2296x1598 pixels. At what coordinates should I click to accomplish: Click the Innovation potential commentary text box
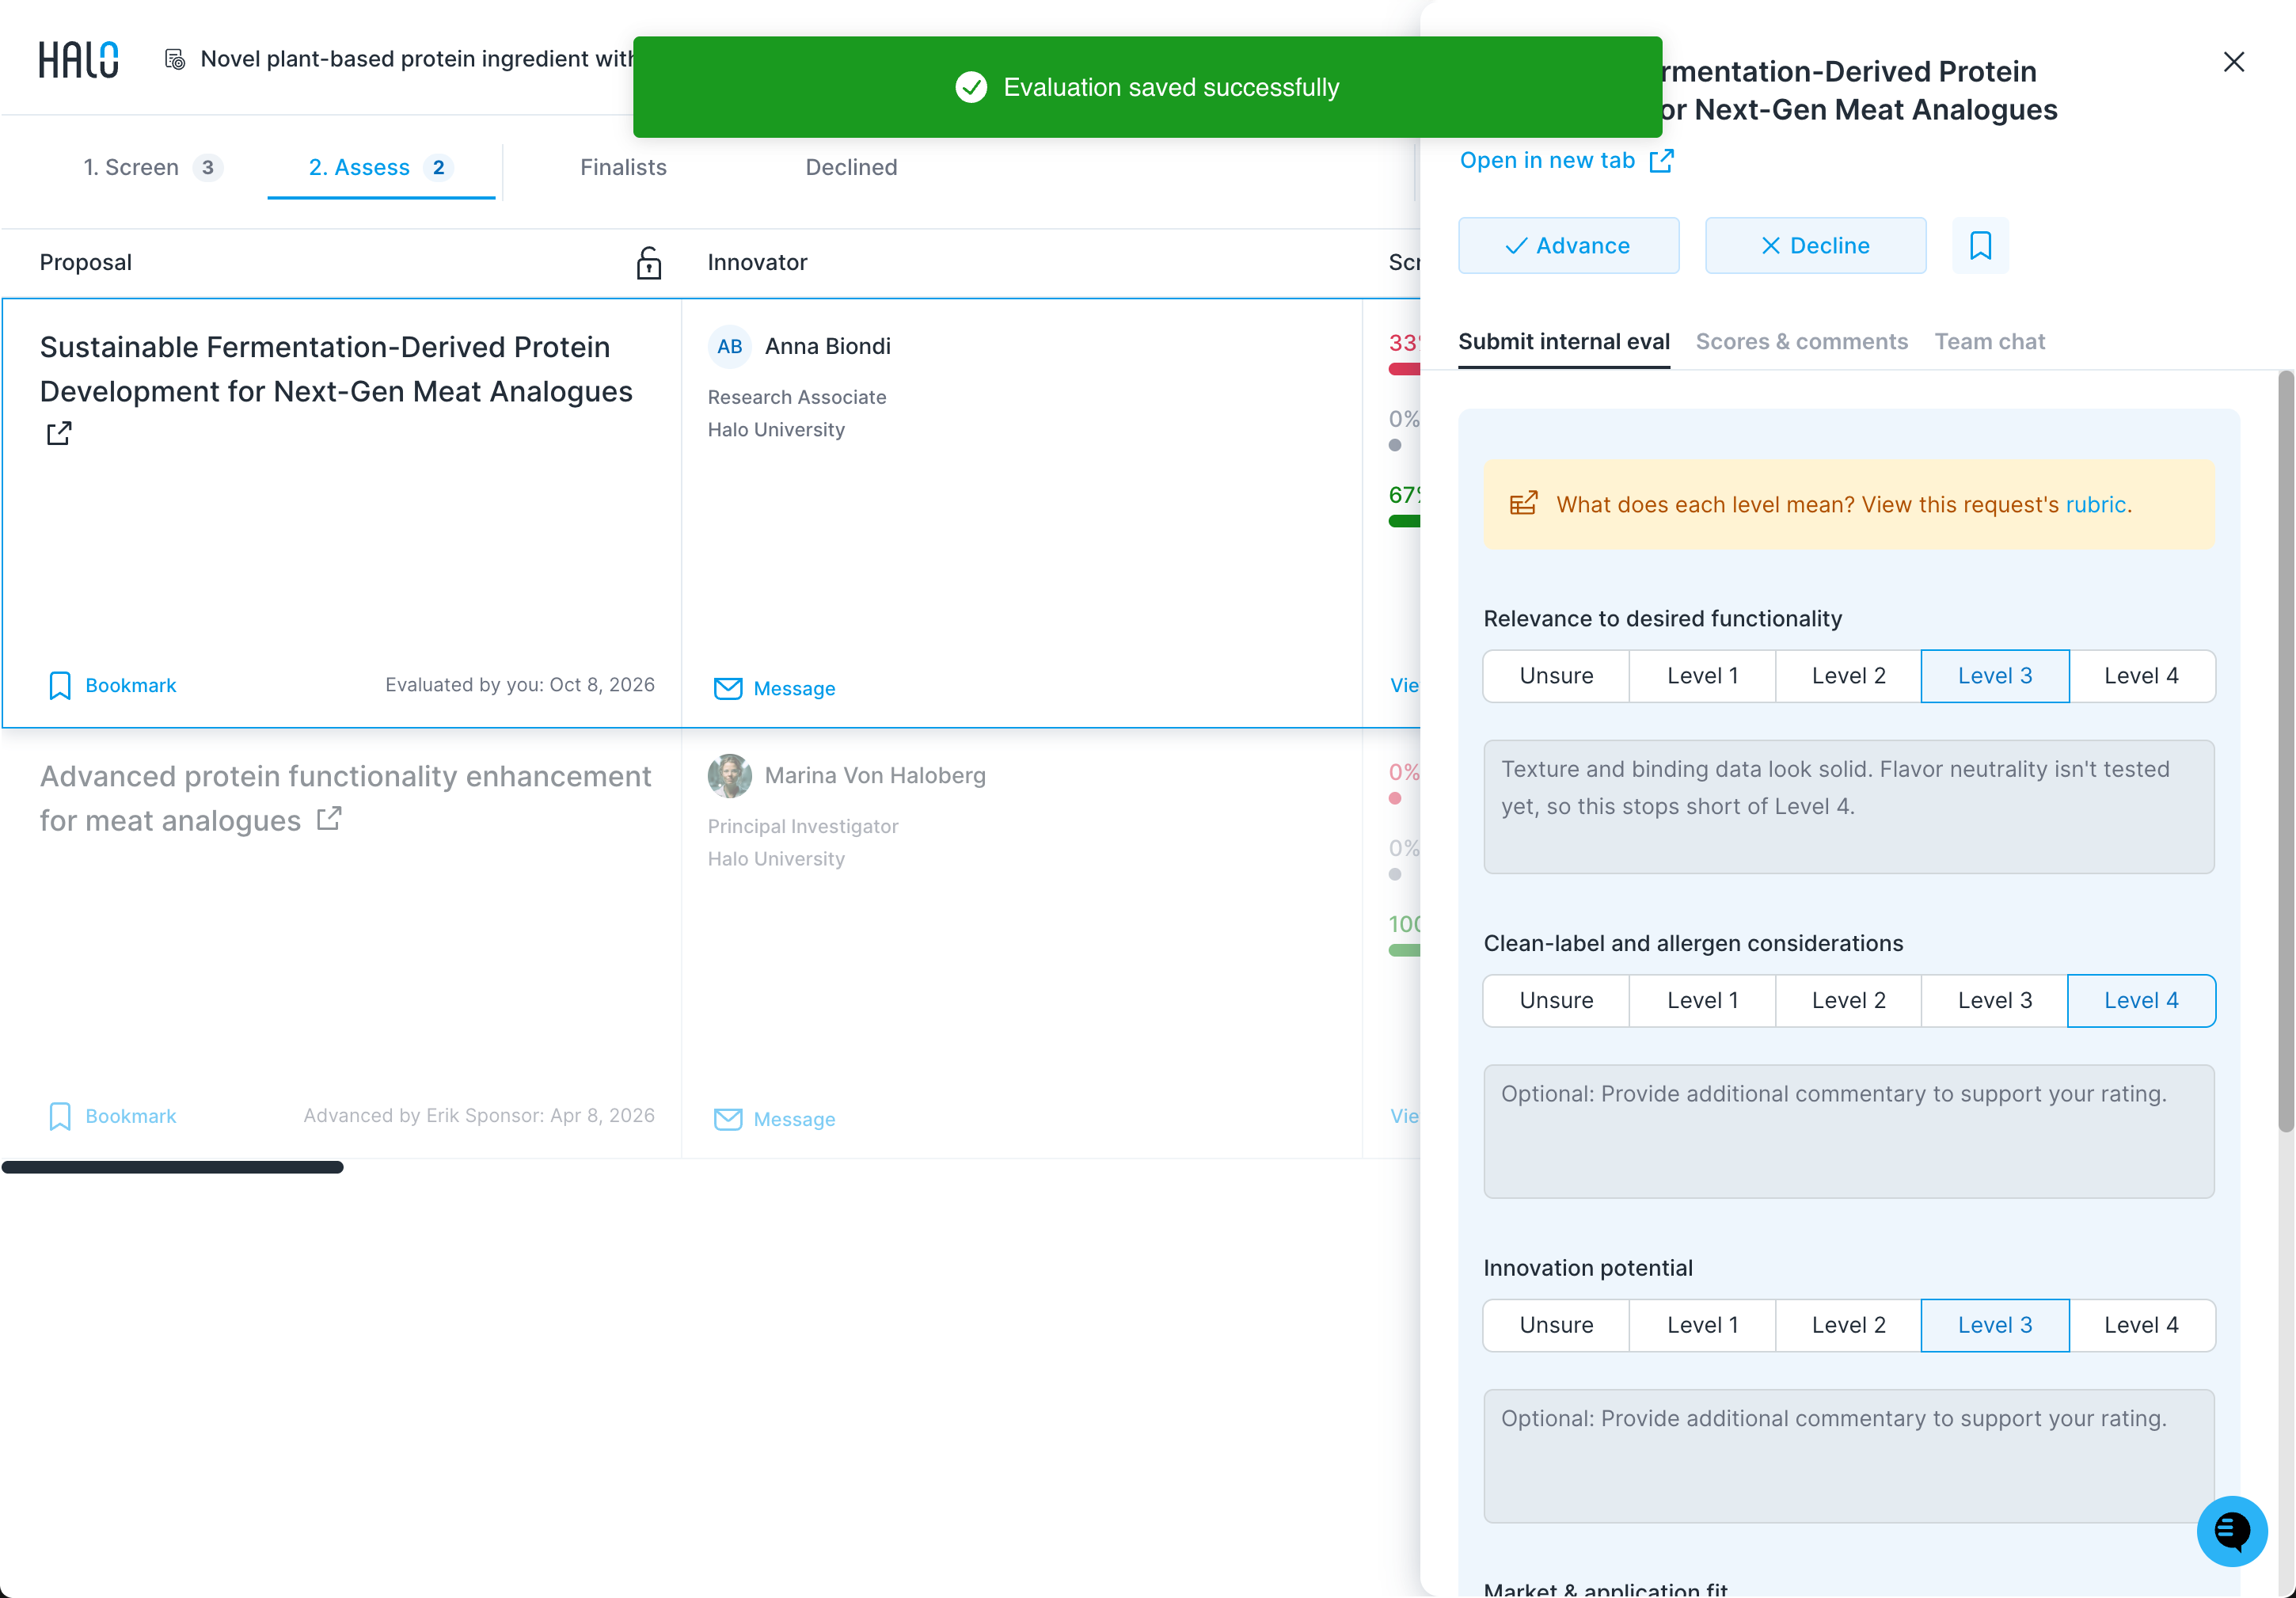[1848, 1457]
